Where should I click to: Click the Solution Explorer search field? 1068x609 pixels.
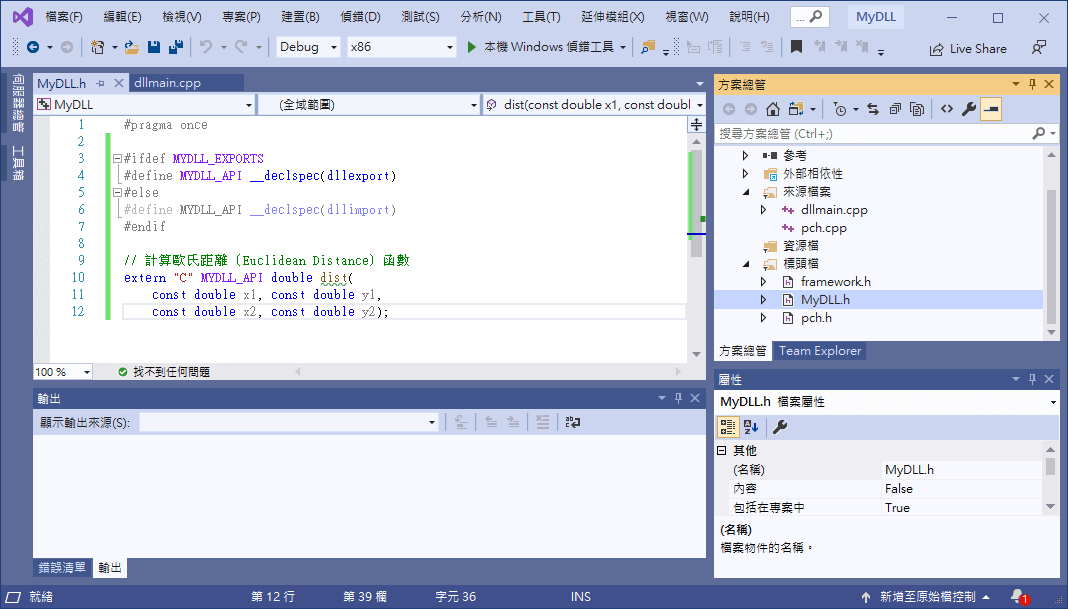874,134
